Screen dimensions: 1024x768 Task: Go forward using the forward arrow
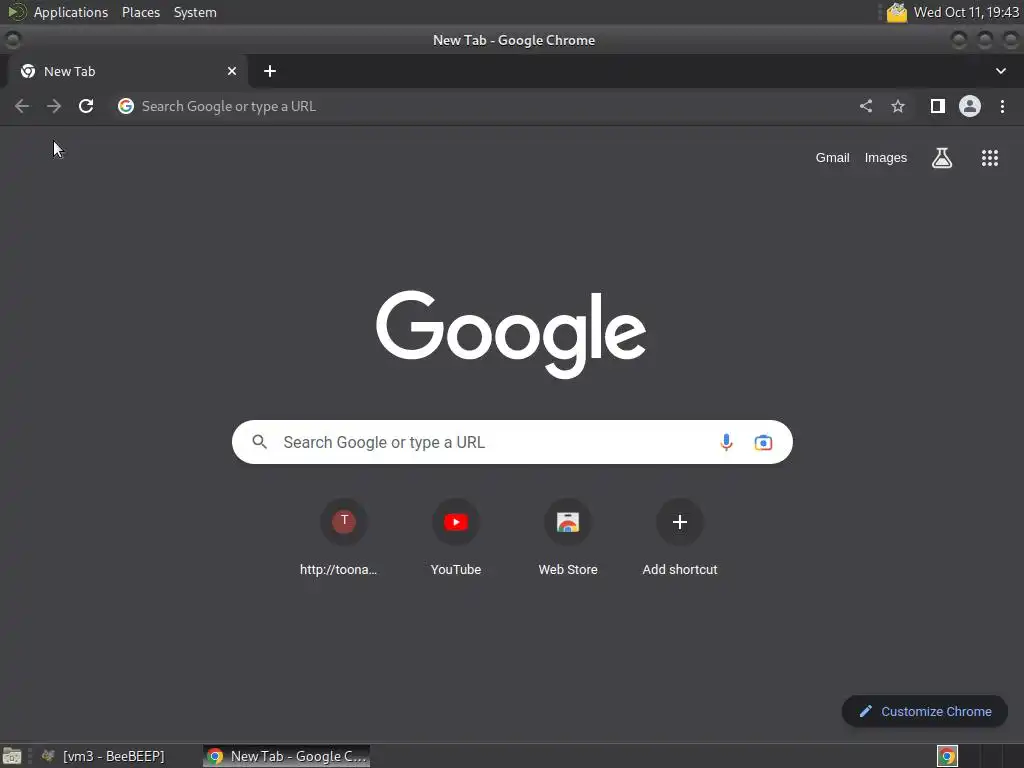(x=54, y=106)
